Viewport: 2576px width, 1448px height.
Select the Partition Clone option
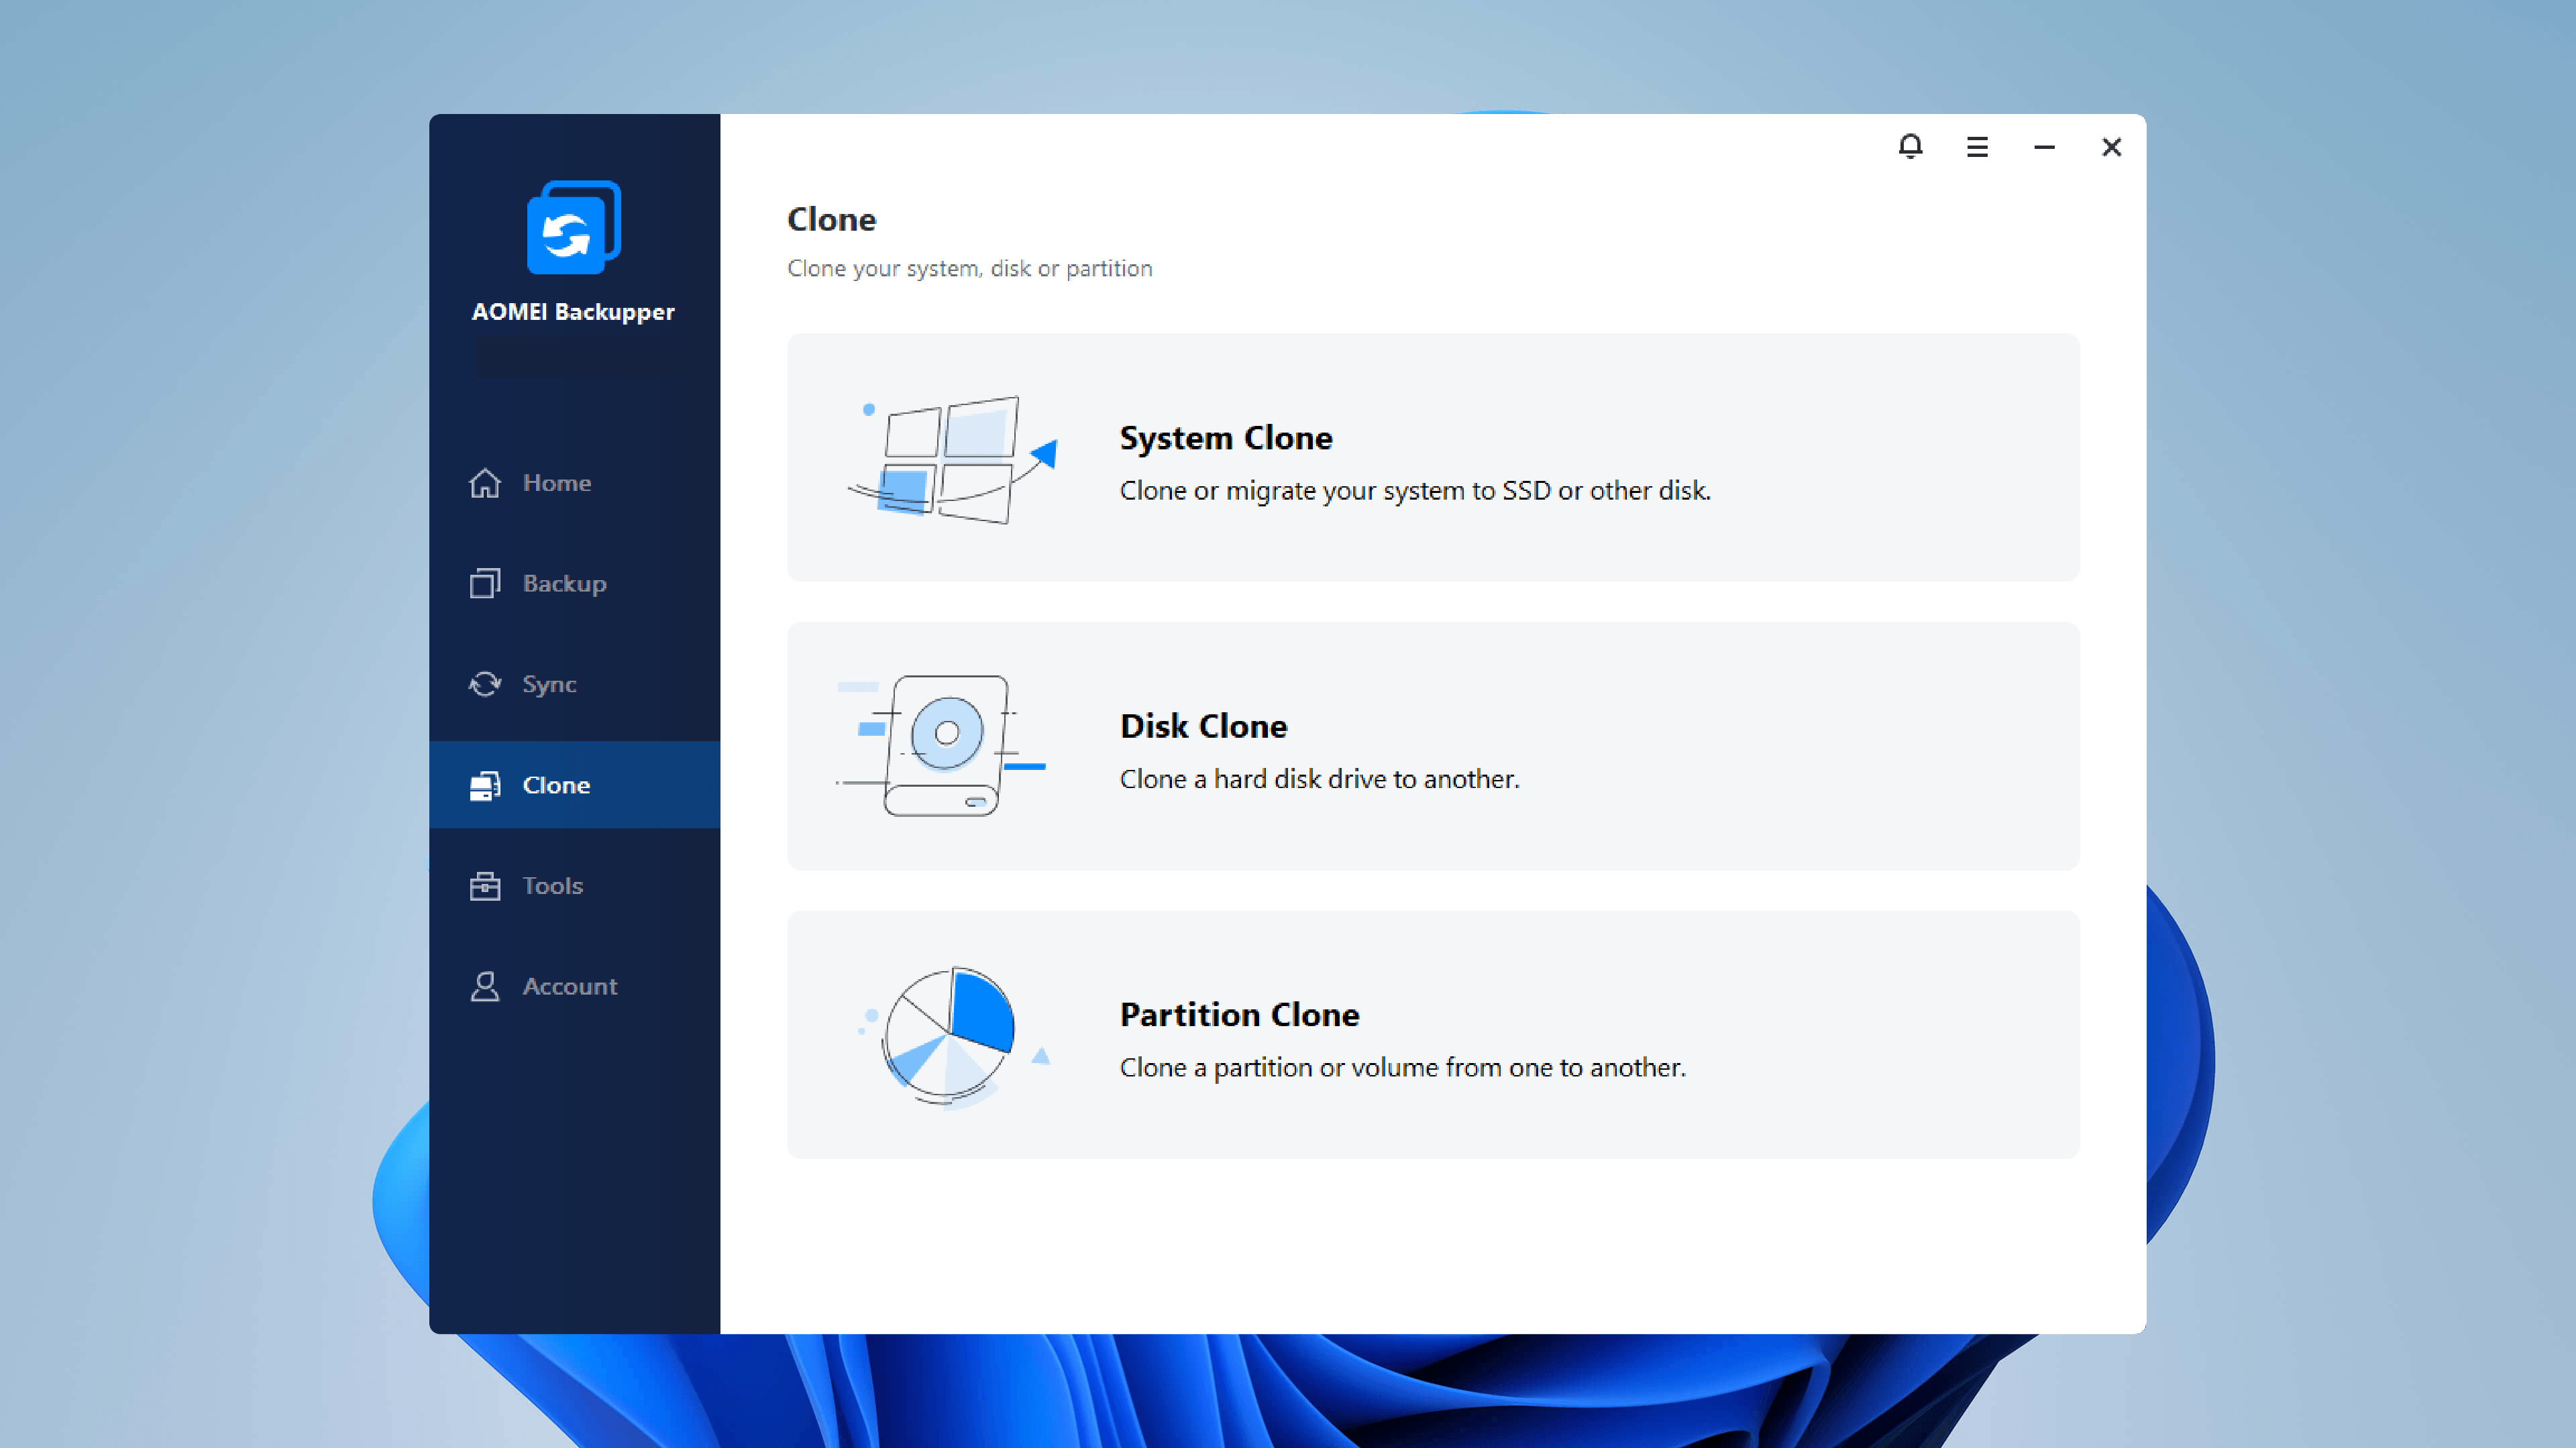(1239, 1015)
